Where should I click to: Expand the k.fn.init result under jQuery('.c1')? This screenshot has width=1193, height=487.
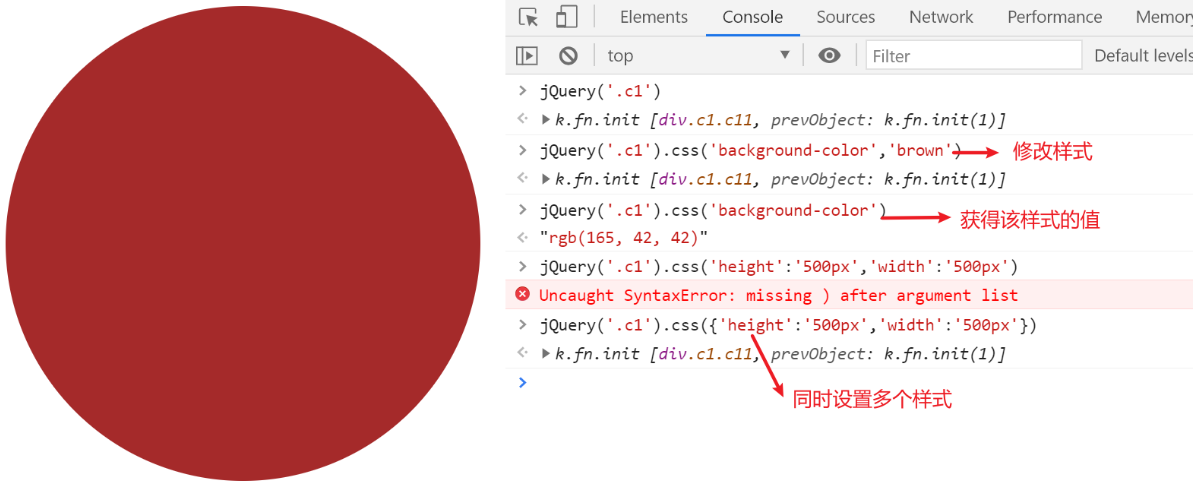(x=546, y=119)
